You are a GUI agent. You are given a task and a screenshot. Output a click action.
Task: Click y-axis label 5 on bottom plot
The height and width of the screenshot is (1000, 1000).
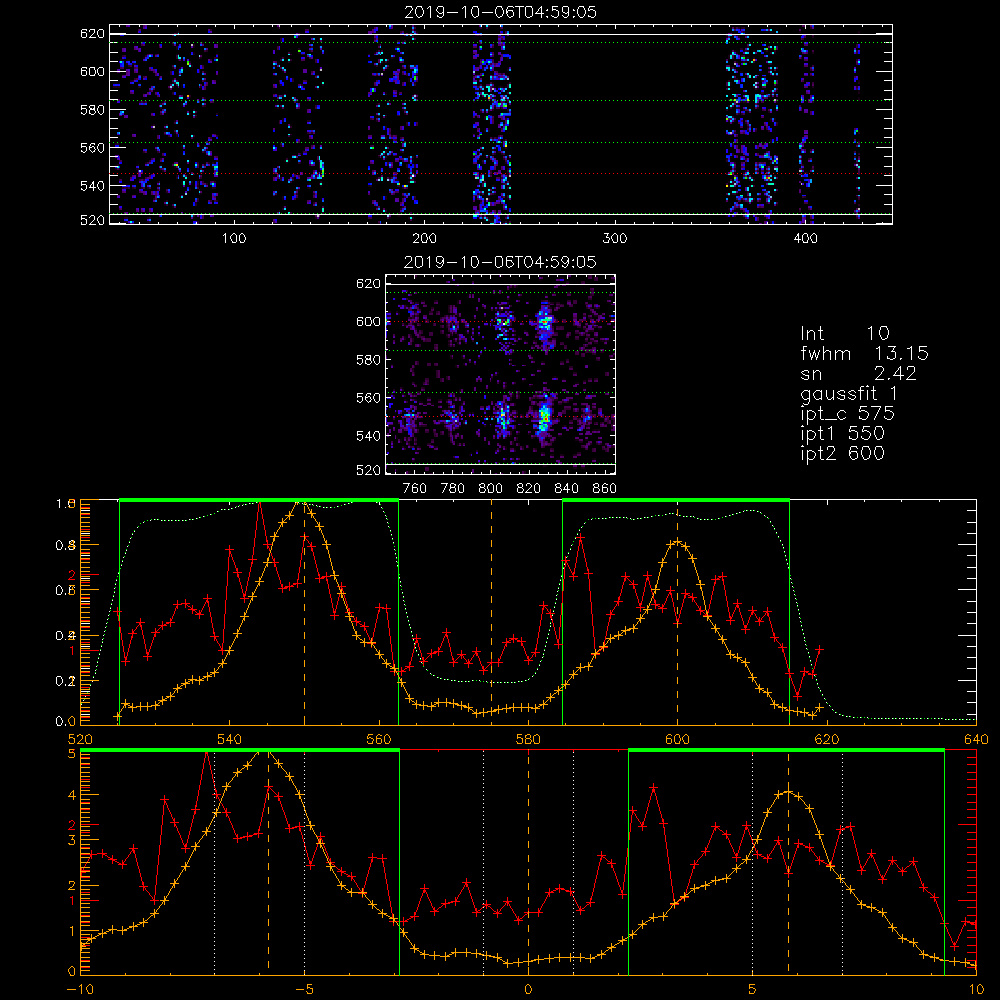[72, 754]
